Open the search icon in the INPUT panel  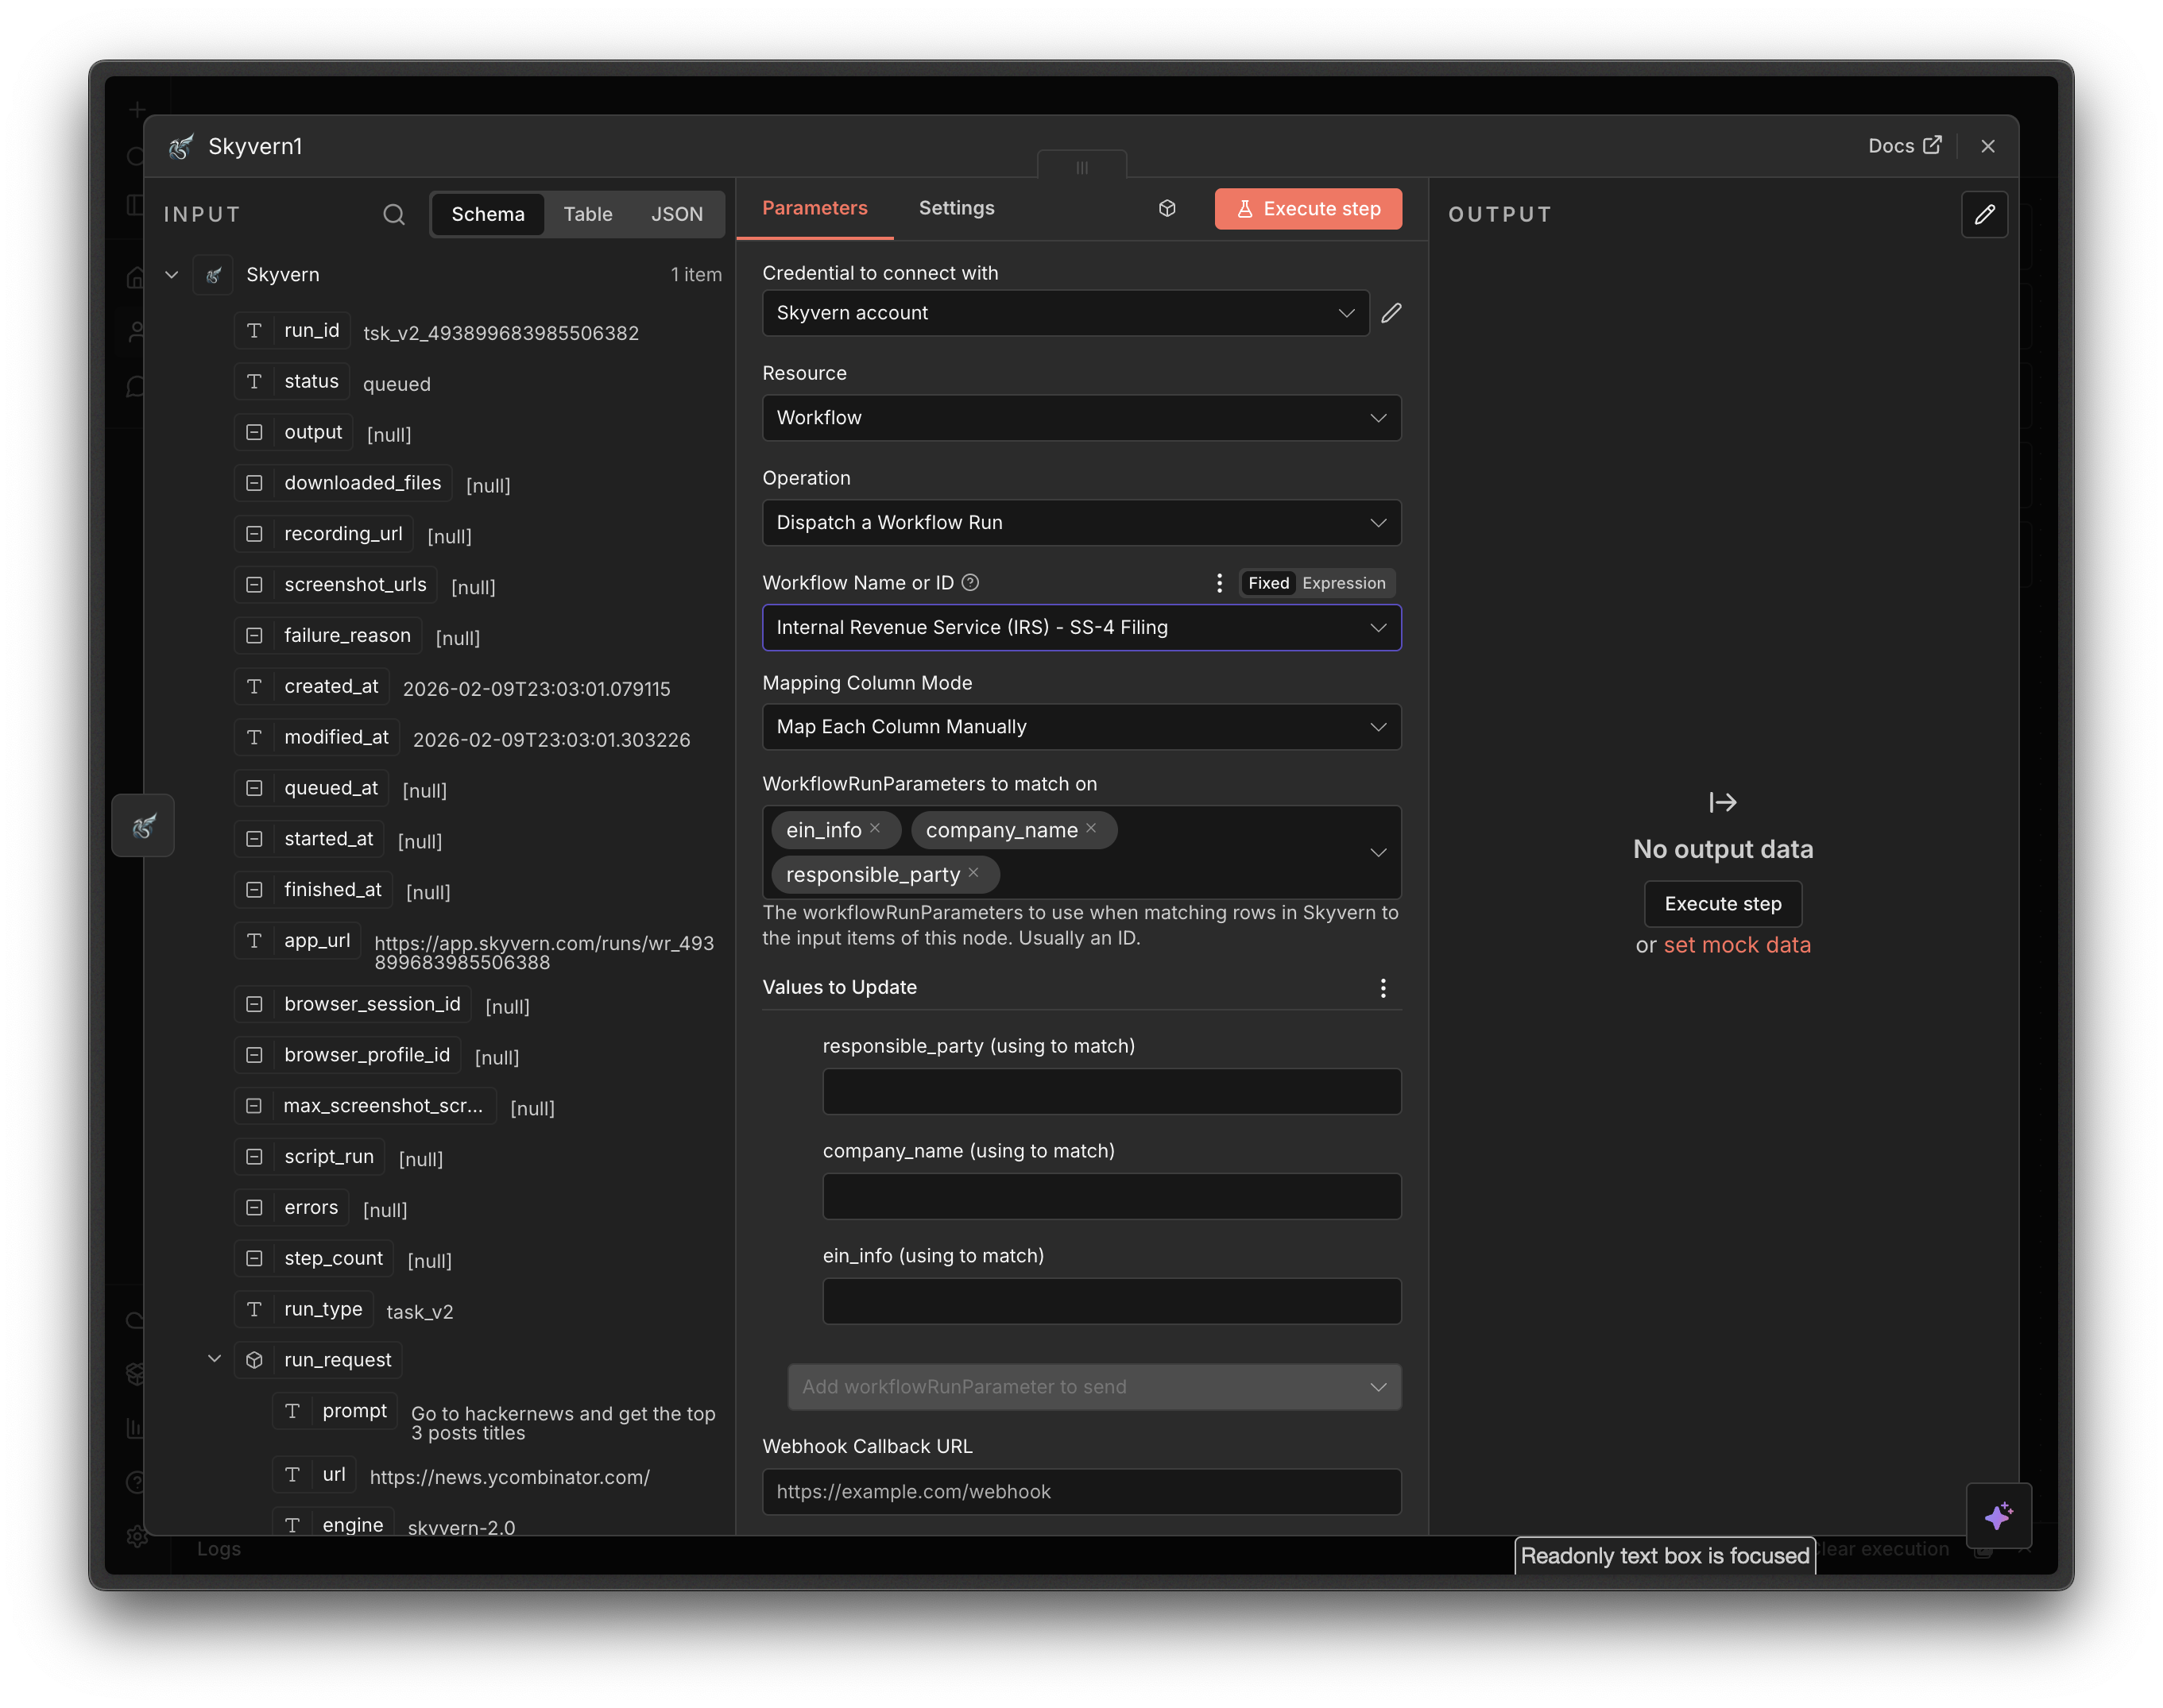click(x=393, y=214)
